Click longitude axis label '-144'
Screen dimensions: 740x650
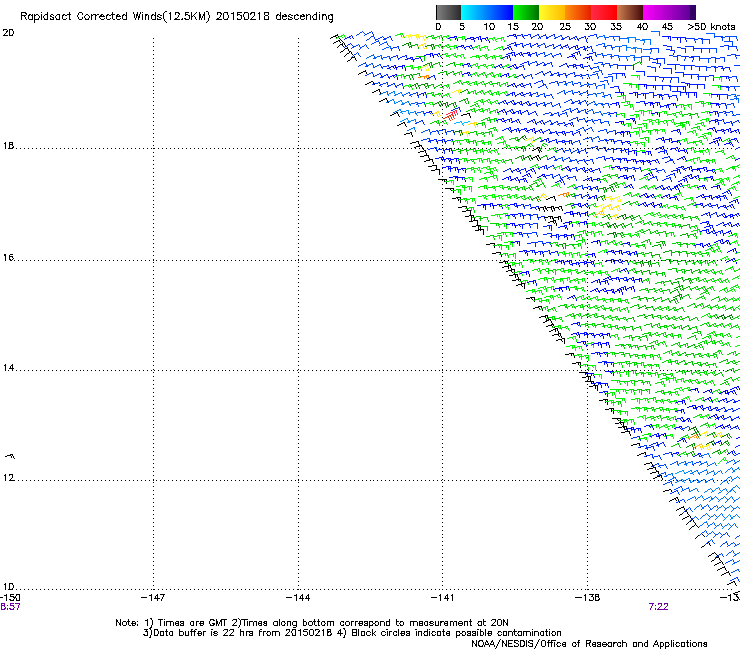pyautogui.click(x=298, y=598)
